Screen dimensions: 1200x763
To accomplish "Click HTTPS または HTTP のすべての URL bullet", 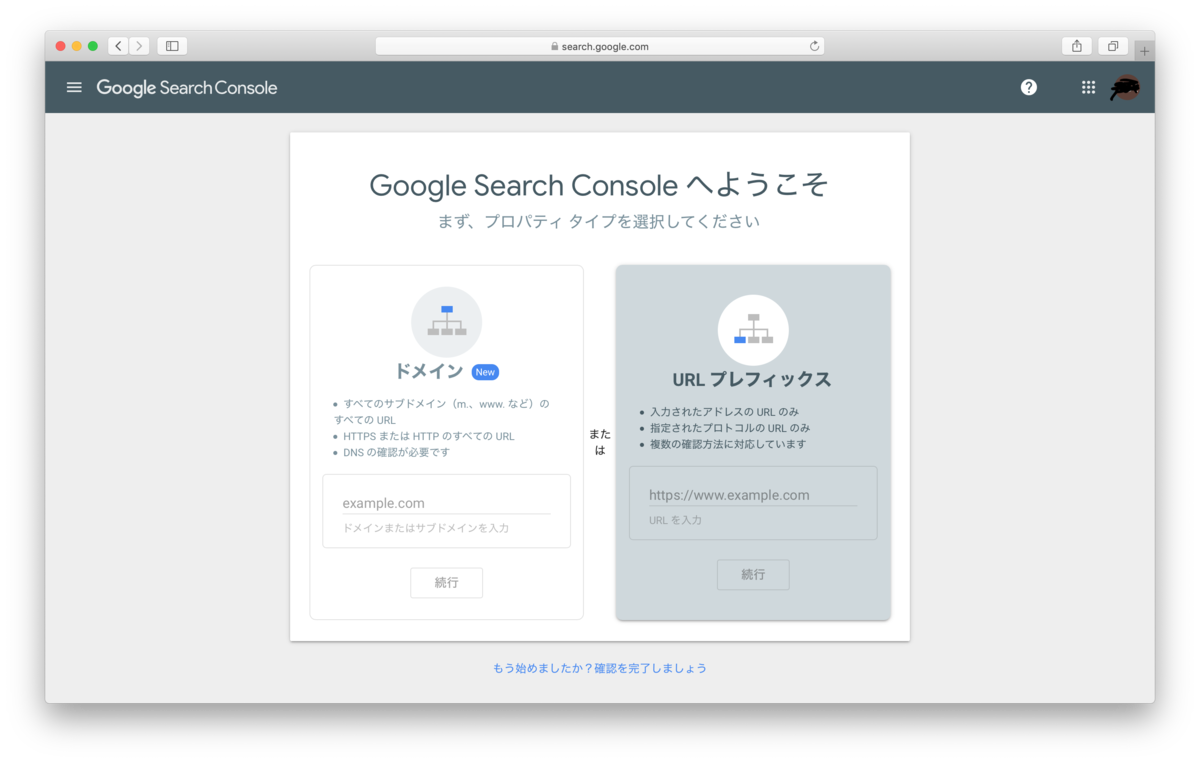I will pyautogui.click(x=429, y=436).
